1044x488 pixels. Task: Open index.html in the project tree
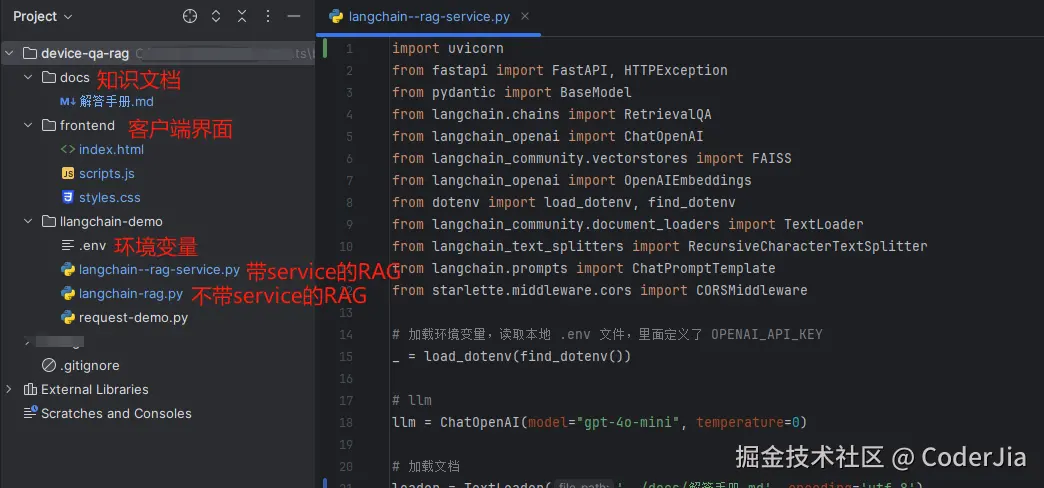click(111, 149)
